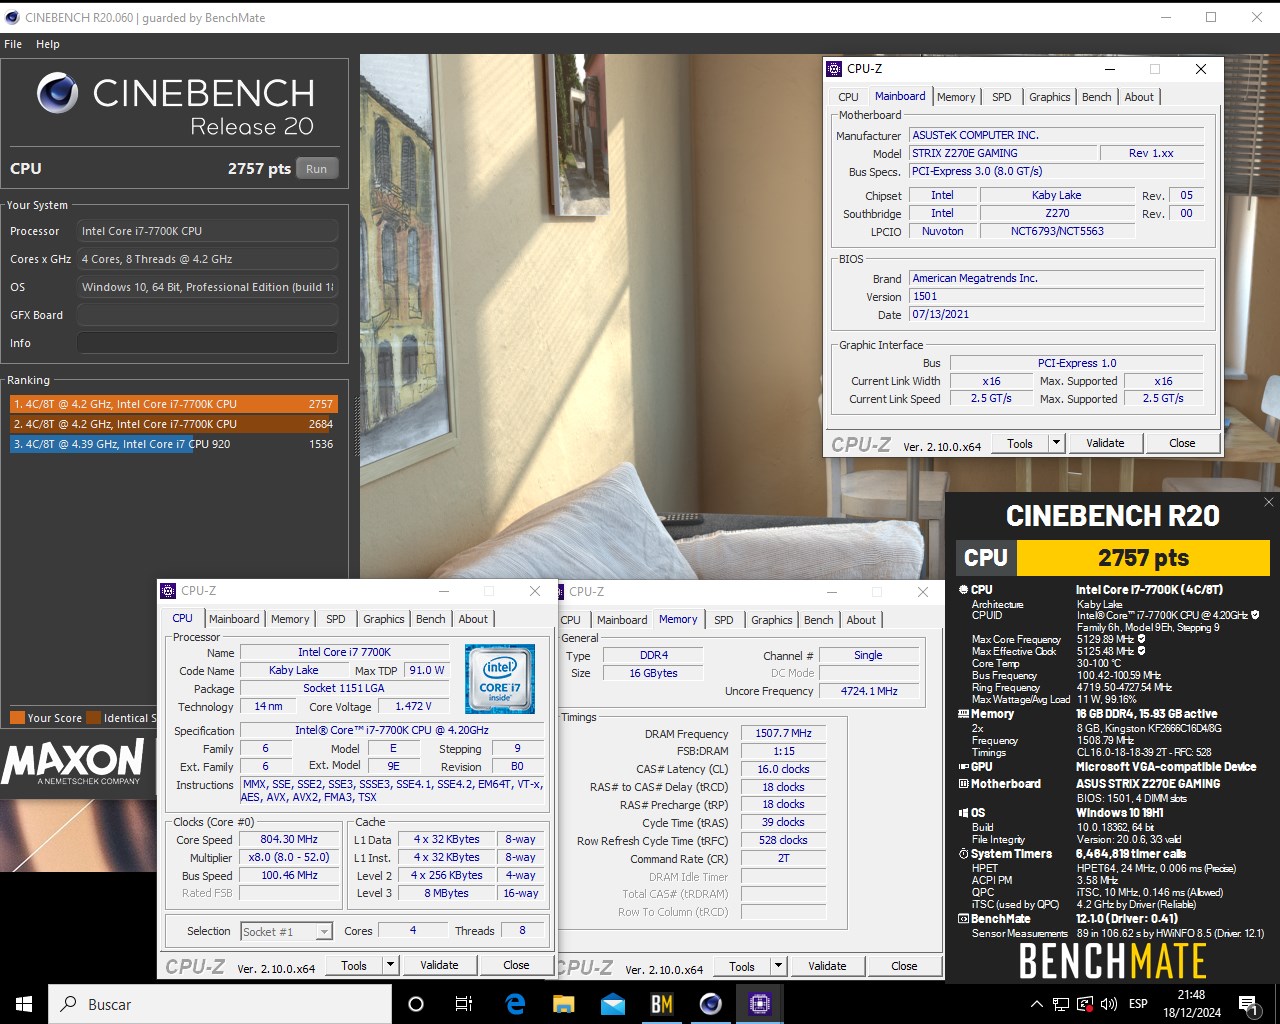Switch to BenchMate taskbar icon
The width and height of the screenshot is (1280, 1024).
(662, 1004)
